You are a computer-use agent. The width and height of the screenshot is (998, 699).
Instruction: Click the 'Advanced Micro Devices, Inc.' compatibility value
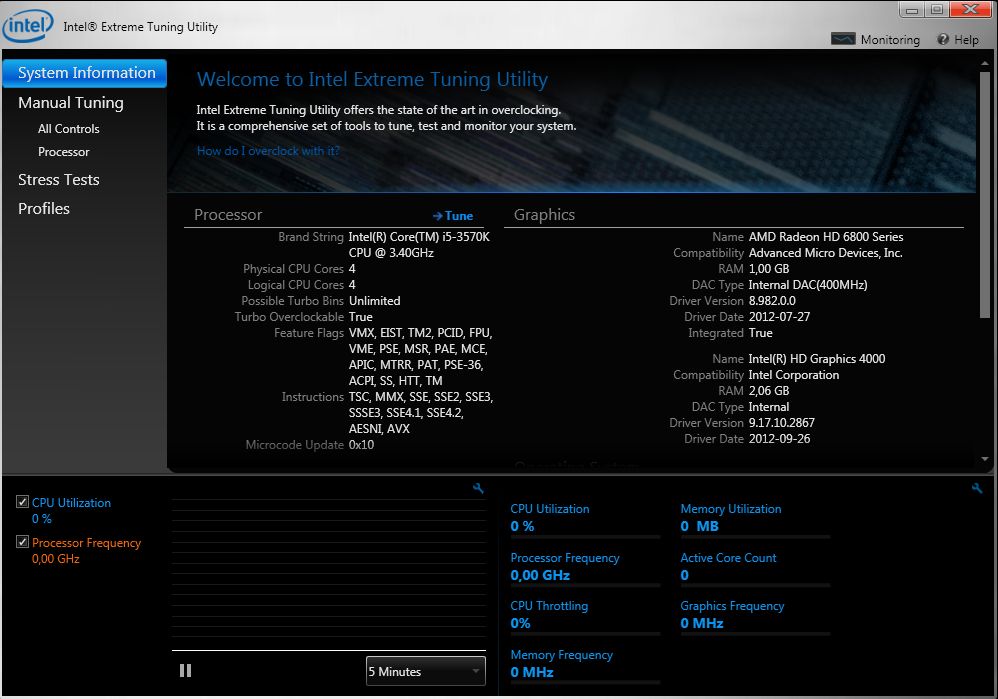click(826, 253)
